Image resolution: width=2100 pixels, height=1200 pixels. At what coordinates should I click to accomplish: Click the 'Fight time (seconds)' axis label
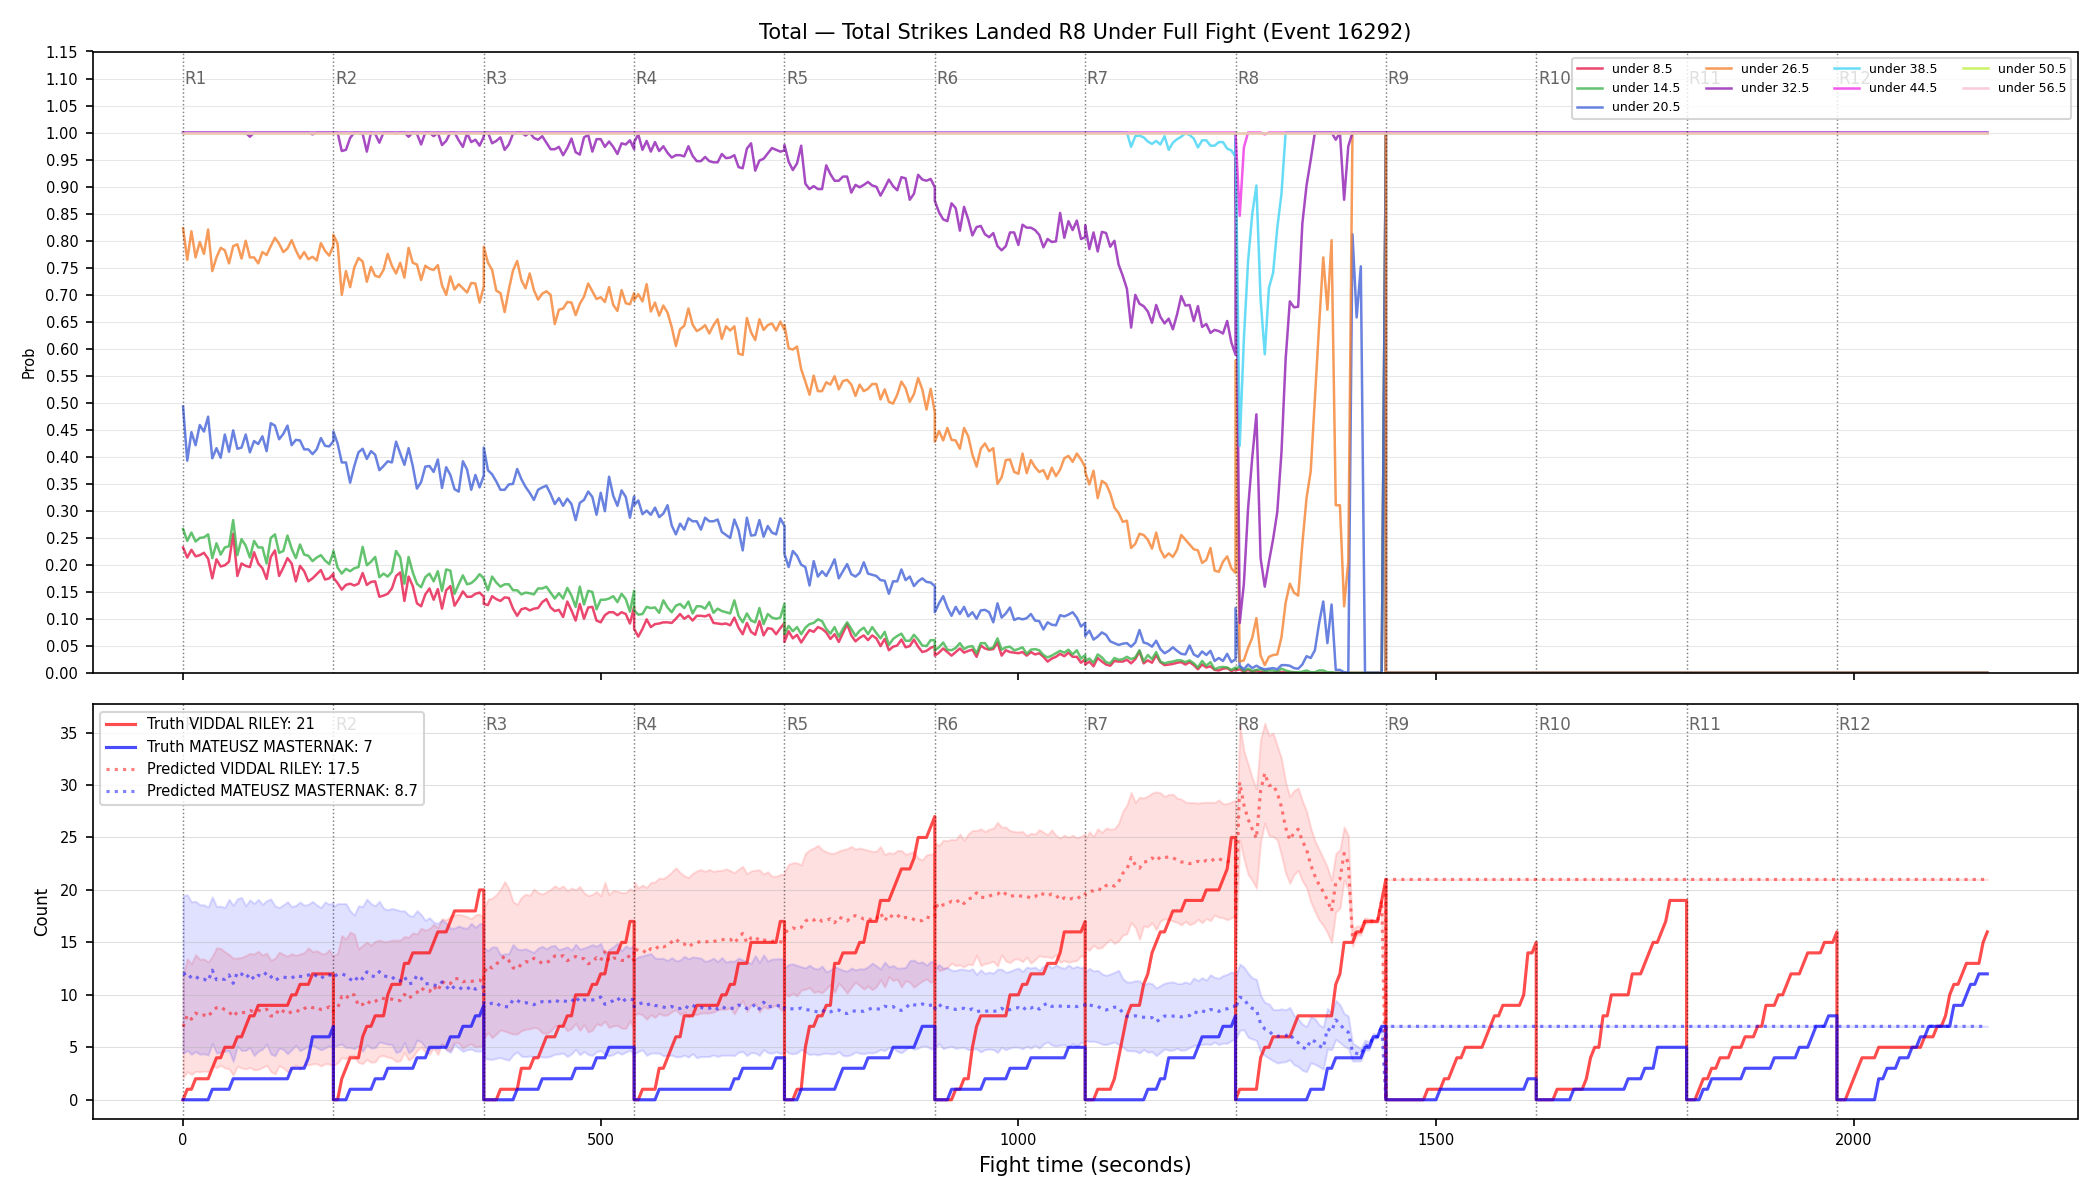pos(1085,1165)
